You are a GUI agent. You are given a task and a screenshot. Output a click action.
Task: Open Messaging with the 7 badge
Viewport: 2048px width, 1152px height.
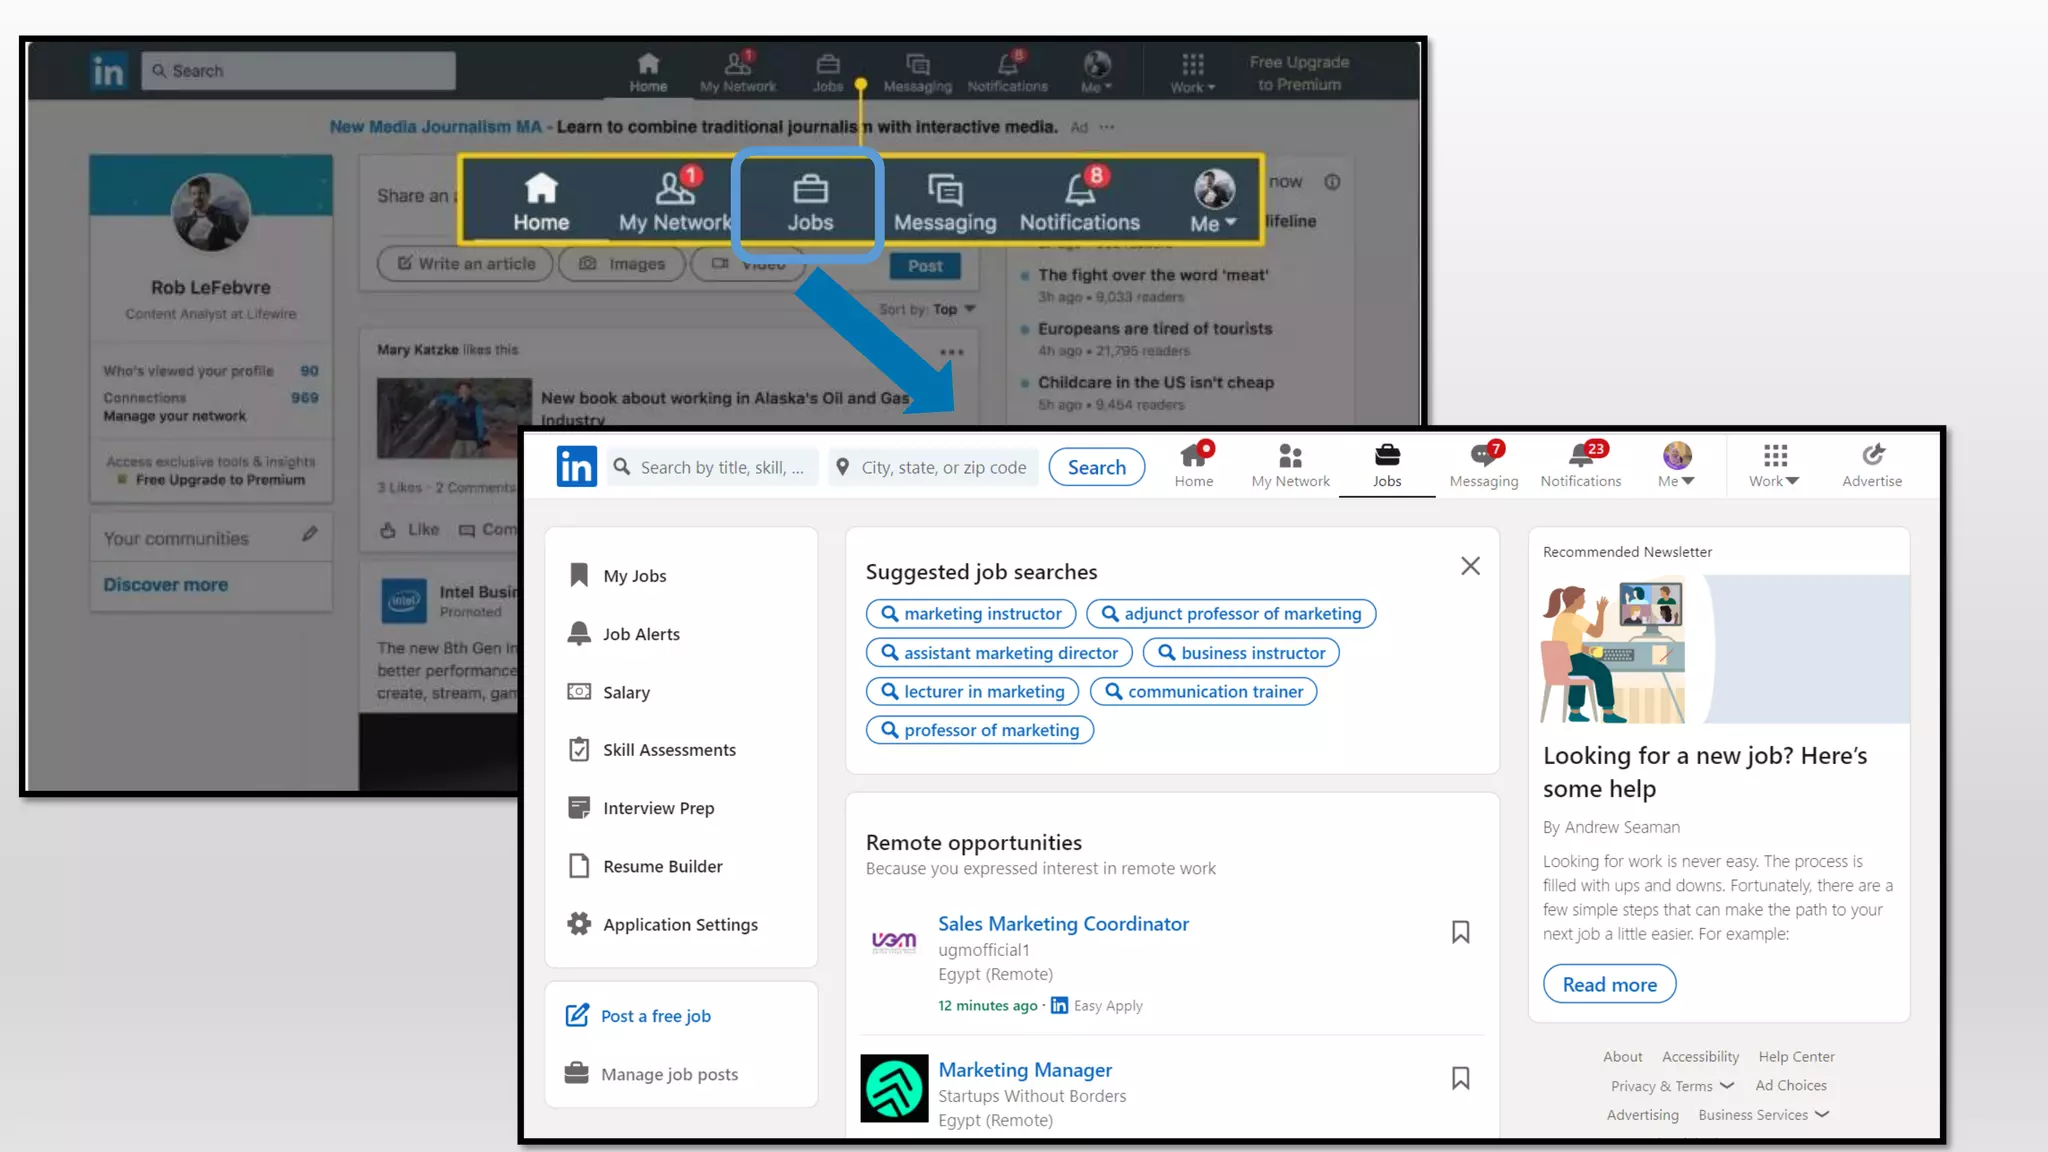coord(1483,465)
